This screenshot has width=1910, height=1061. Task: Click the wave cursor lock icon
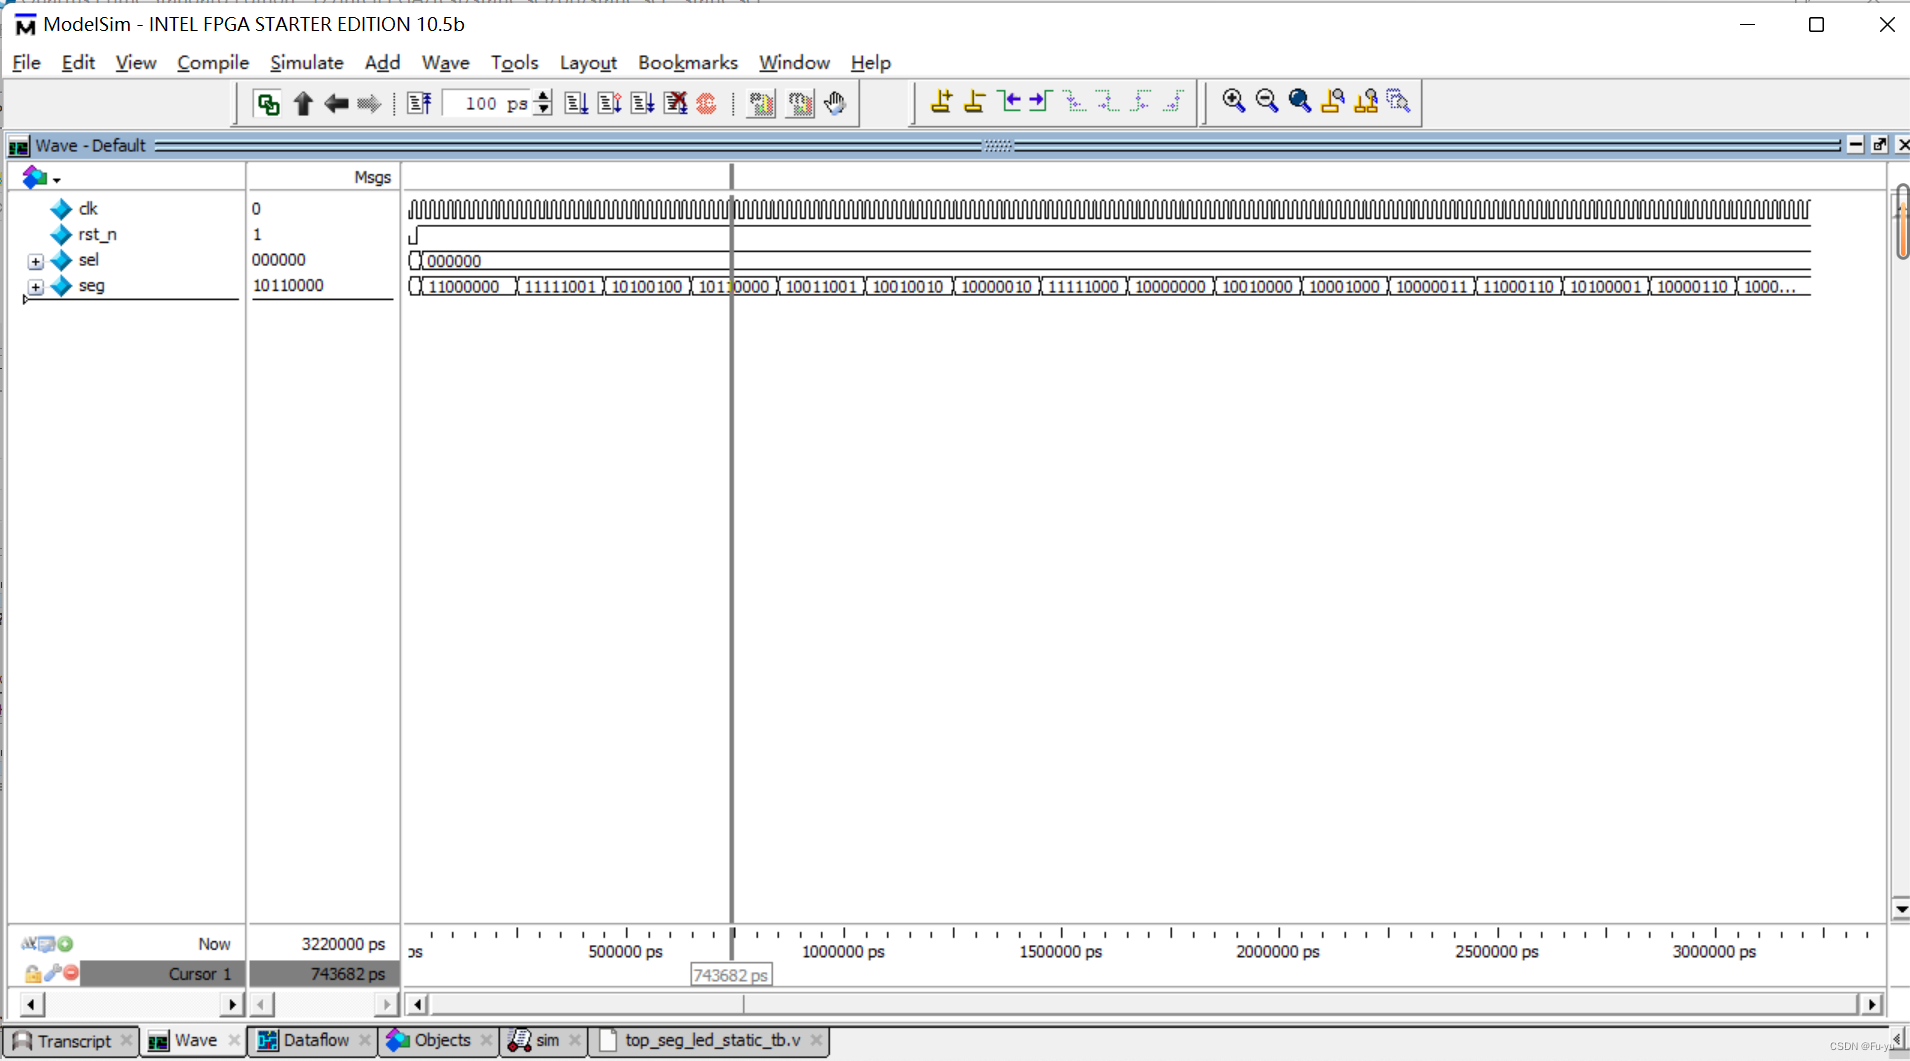(32, 973)
